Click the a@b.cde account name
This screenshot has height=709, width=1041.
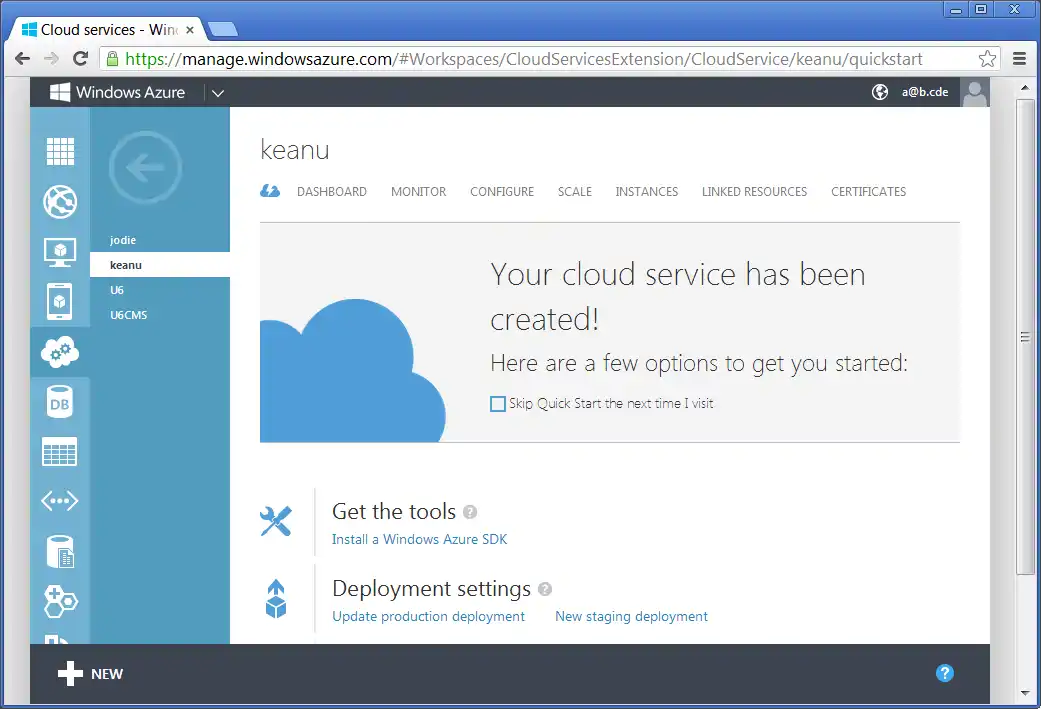click(x=925, y=92)
